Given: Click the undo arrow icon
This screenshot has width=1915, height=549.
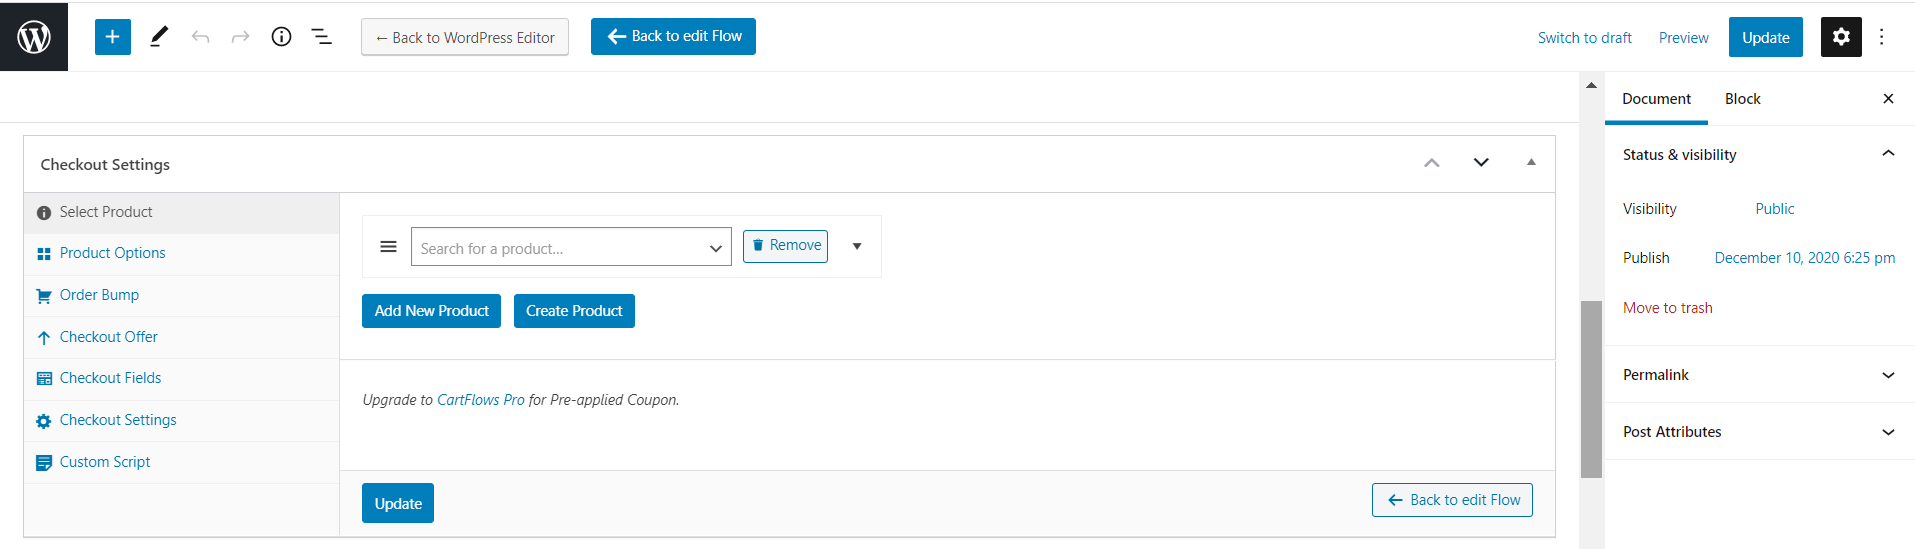Looking at the screenshot, I should 201,37.
